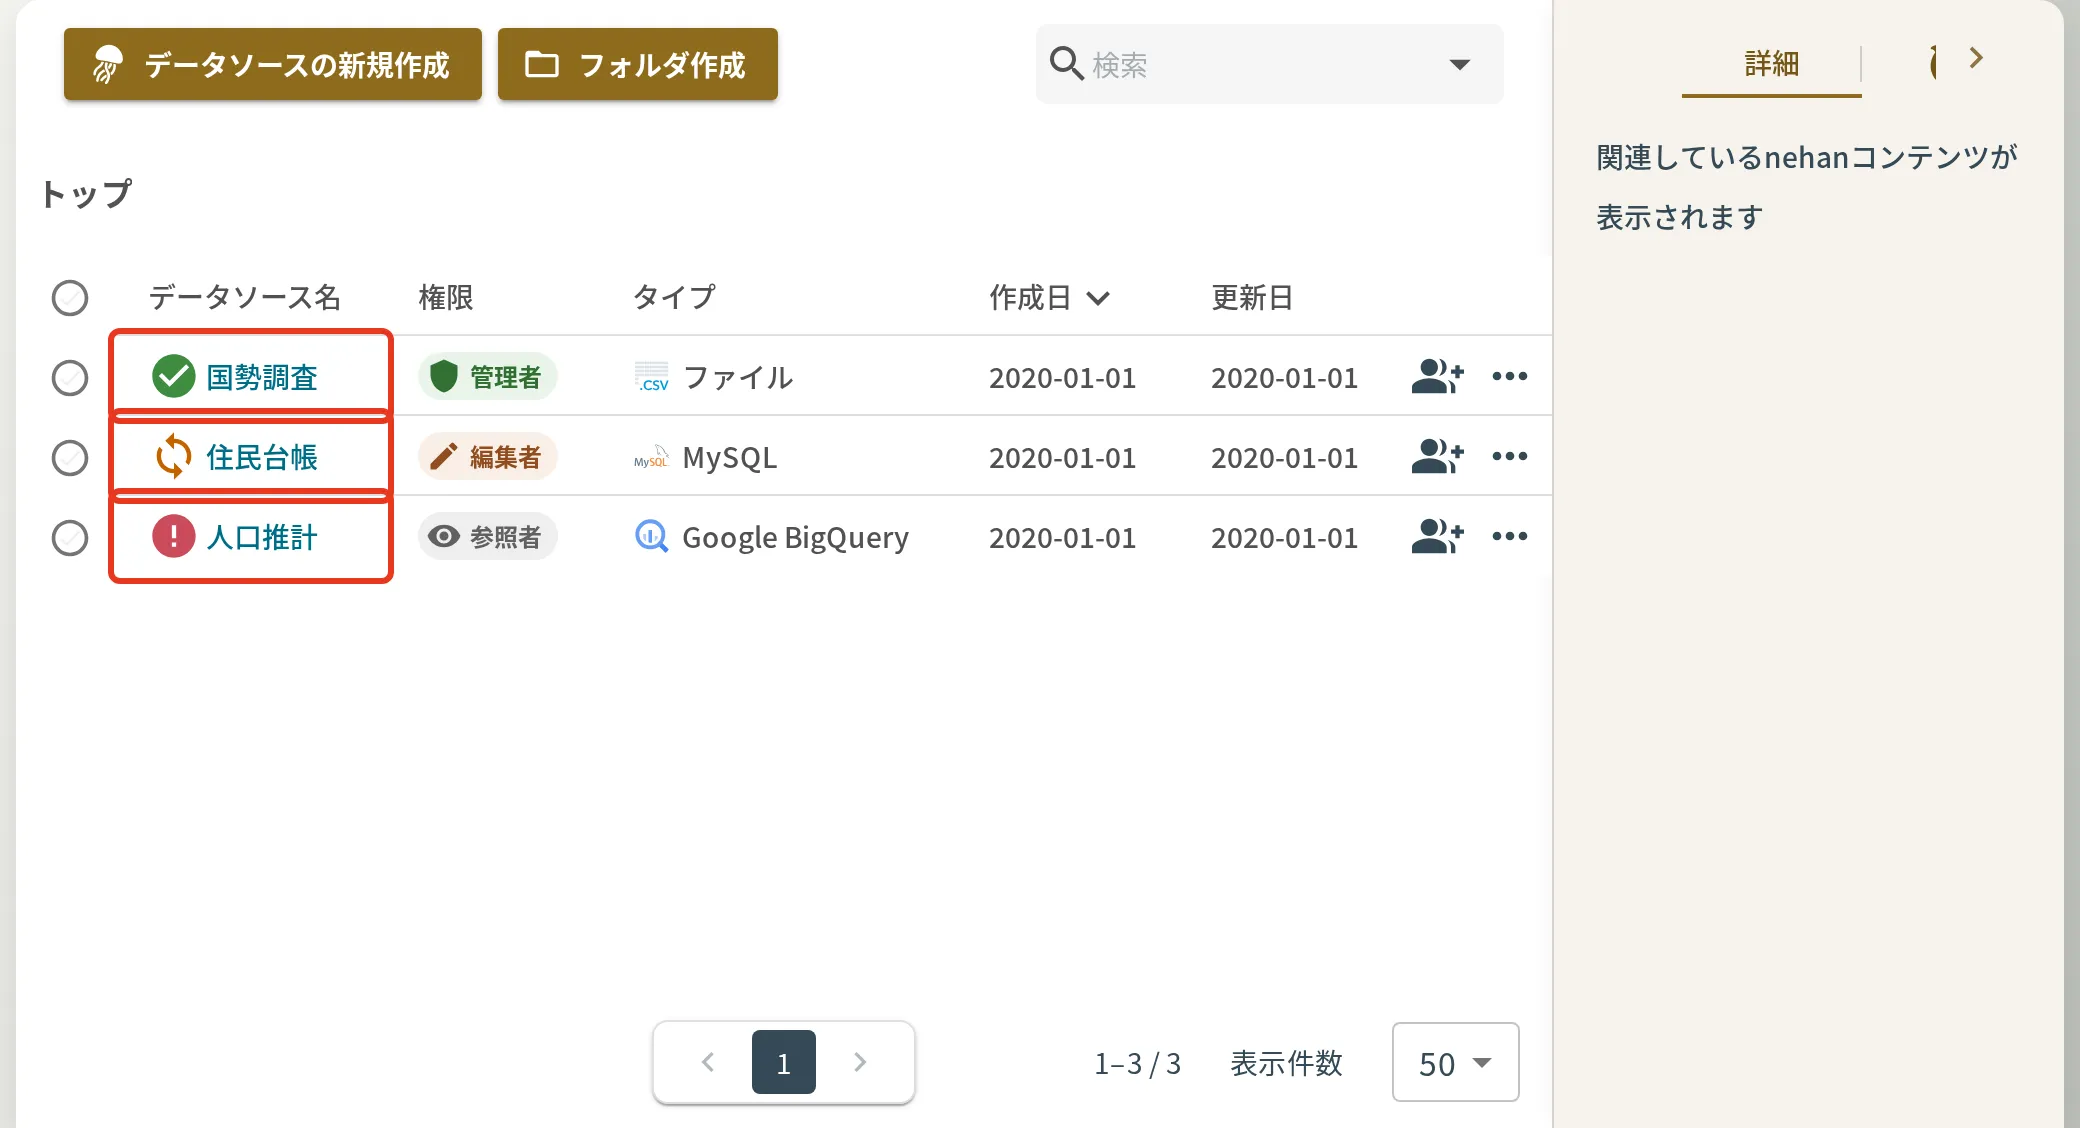The height and width of the screenshot is (1128, 2080).
Task: Click the share user icon in the 人口推計 row
Action: 1437,537
